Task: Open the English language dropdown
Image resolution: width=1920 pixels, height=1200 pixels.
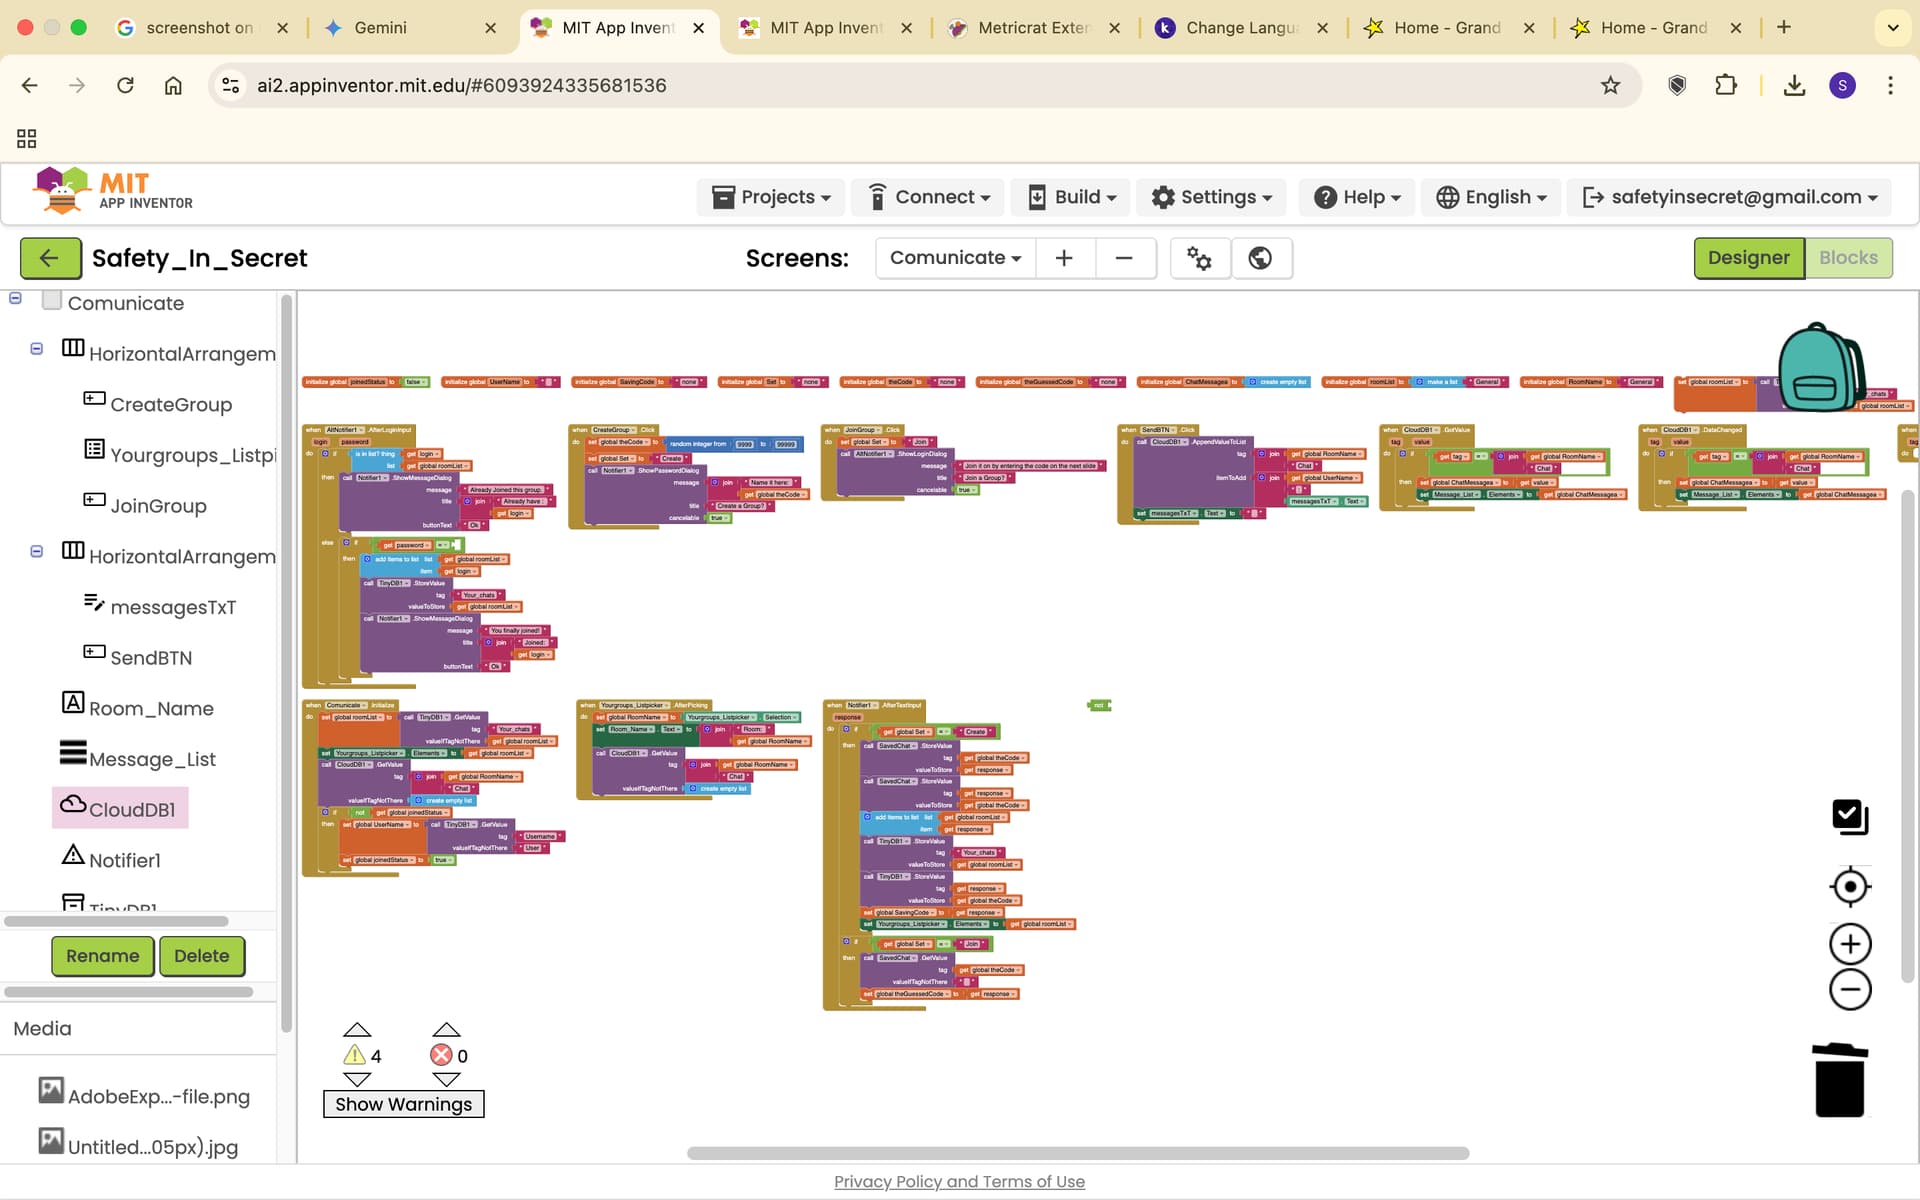Action: [x=1491, y=197]
